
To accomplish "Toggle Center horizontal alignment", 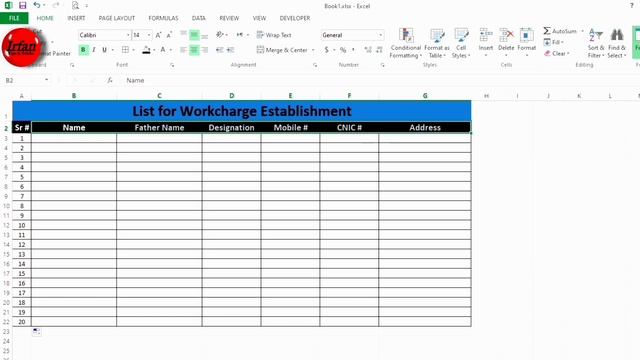I will pos(194,50).
